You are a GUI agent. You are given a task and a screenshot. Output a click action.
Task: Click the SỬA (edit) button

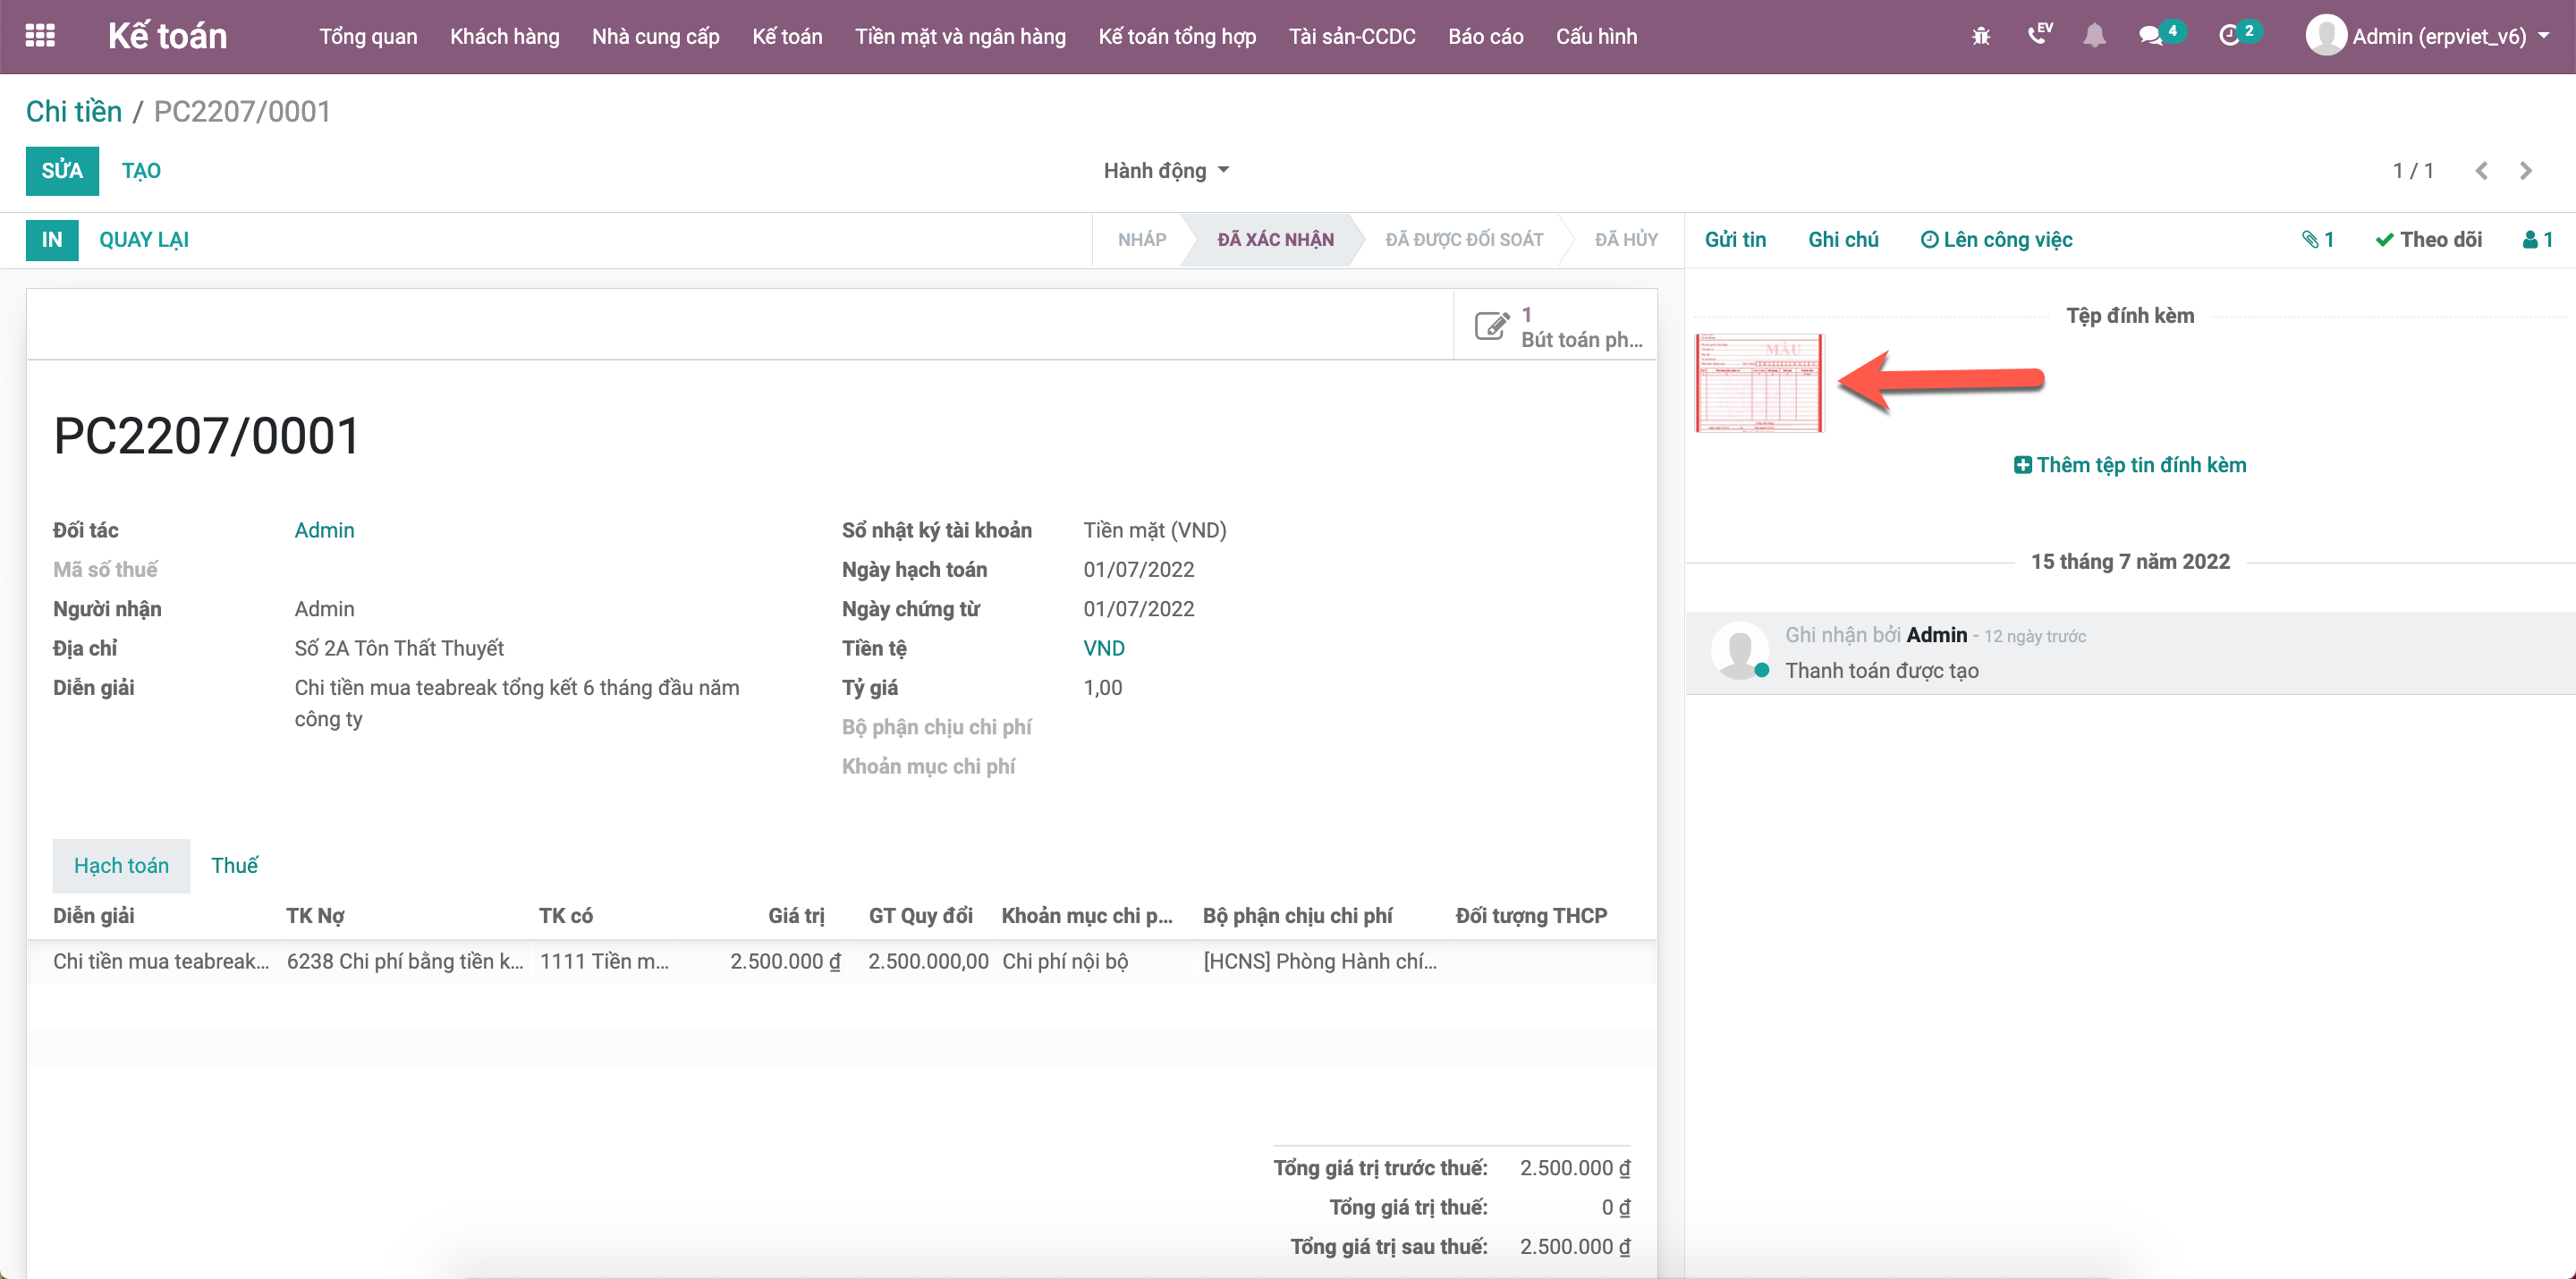click(61, 169)
